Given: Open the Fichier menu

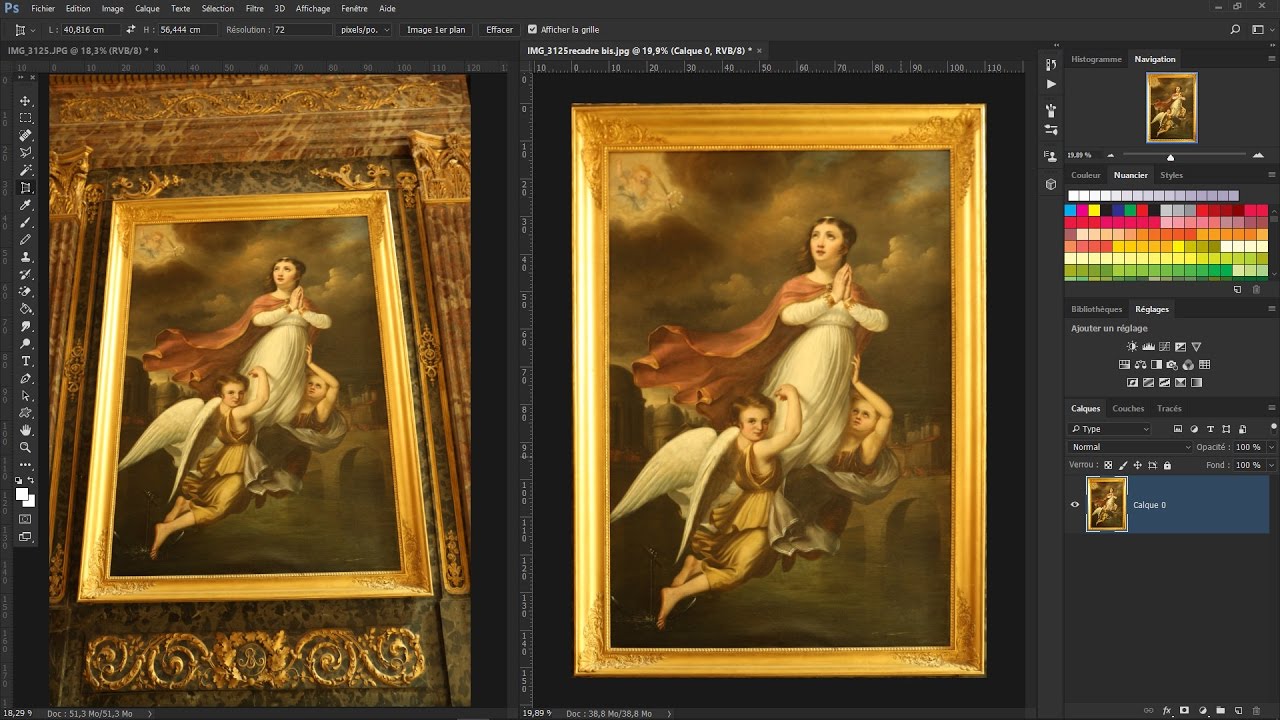Looking at the screenshot, I should (x=43, y=8).
